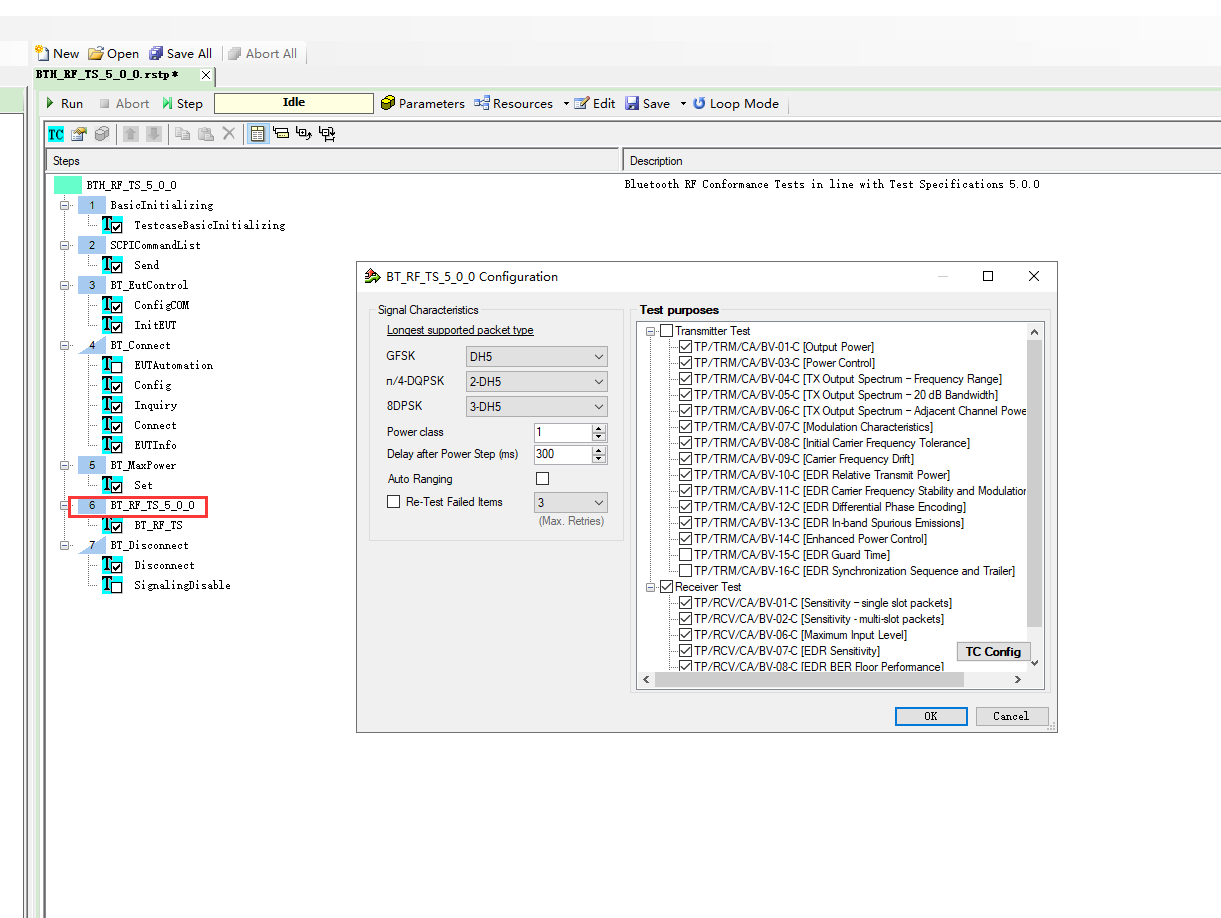Confirm the configuration with OK
This screenshot has height=918, width=1221.
pyautogui.click(x=931, y=716)
